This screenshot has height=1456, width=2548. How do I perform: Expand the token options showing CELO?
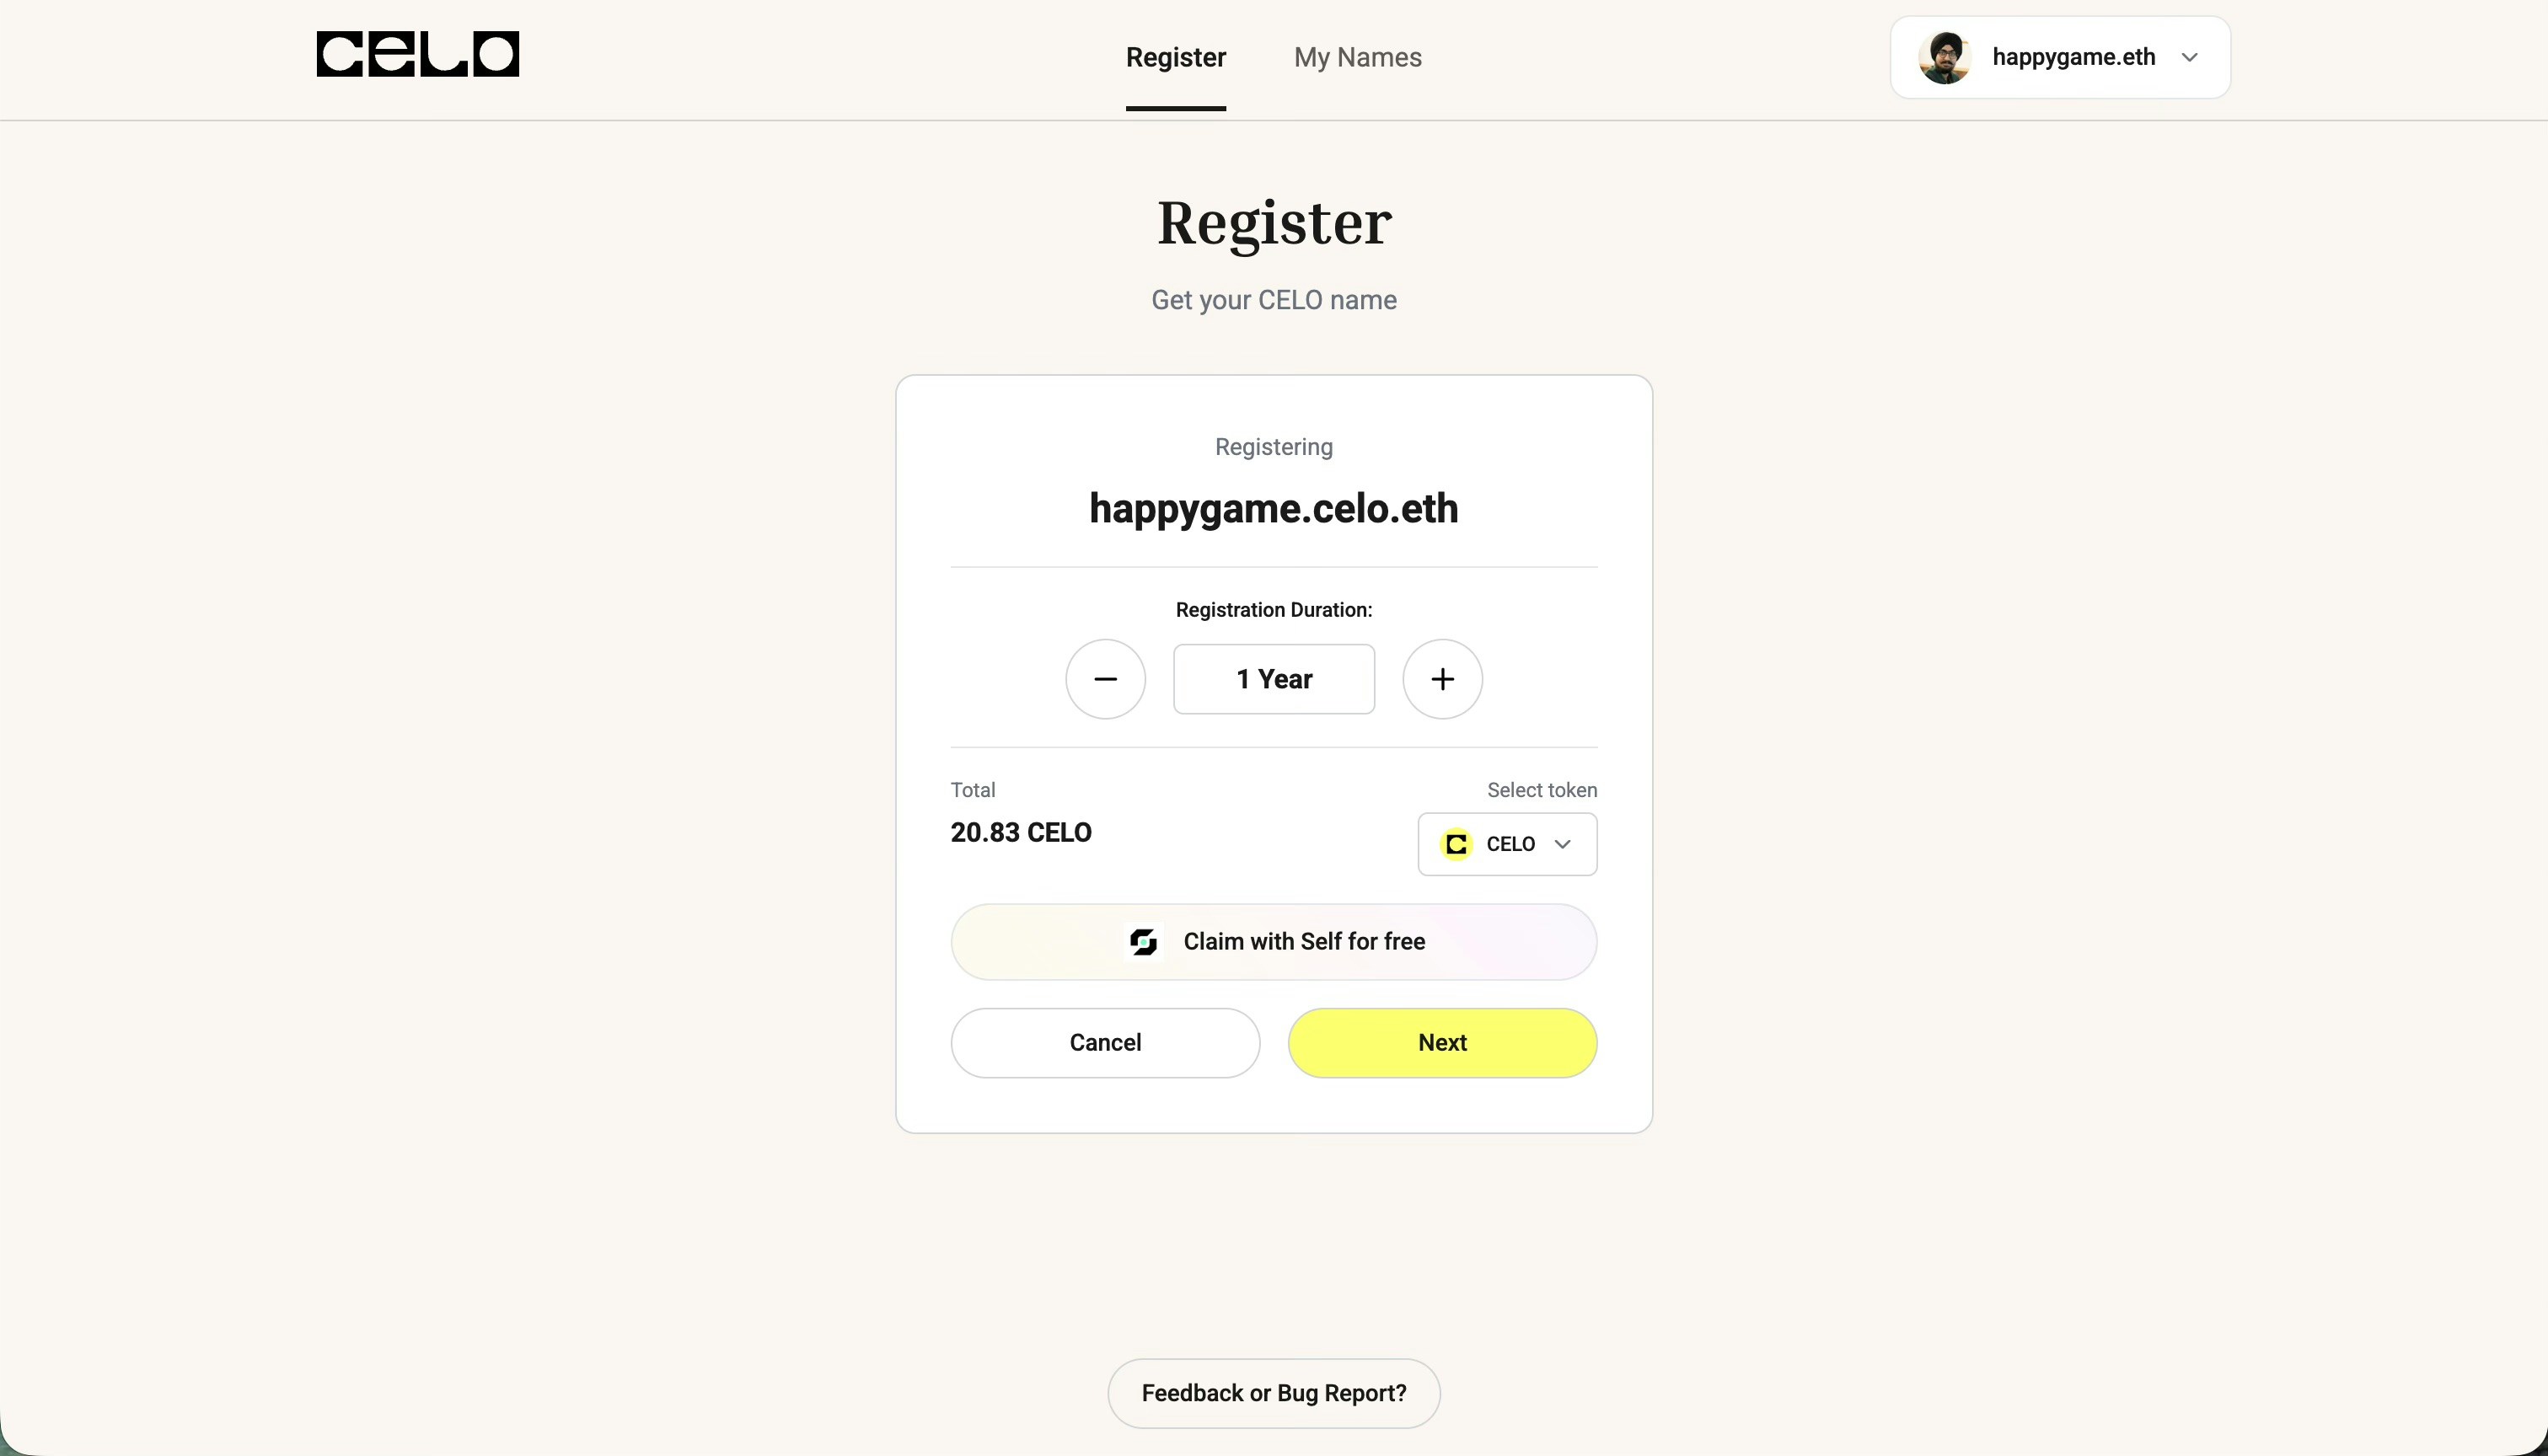[1507, 844]
